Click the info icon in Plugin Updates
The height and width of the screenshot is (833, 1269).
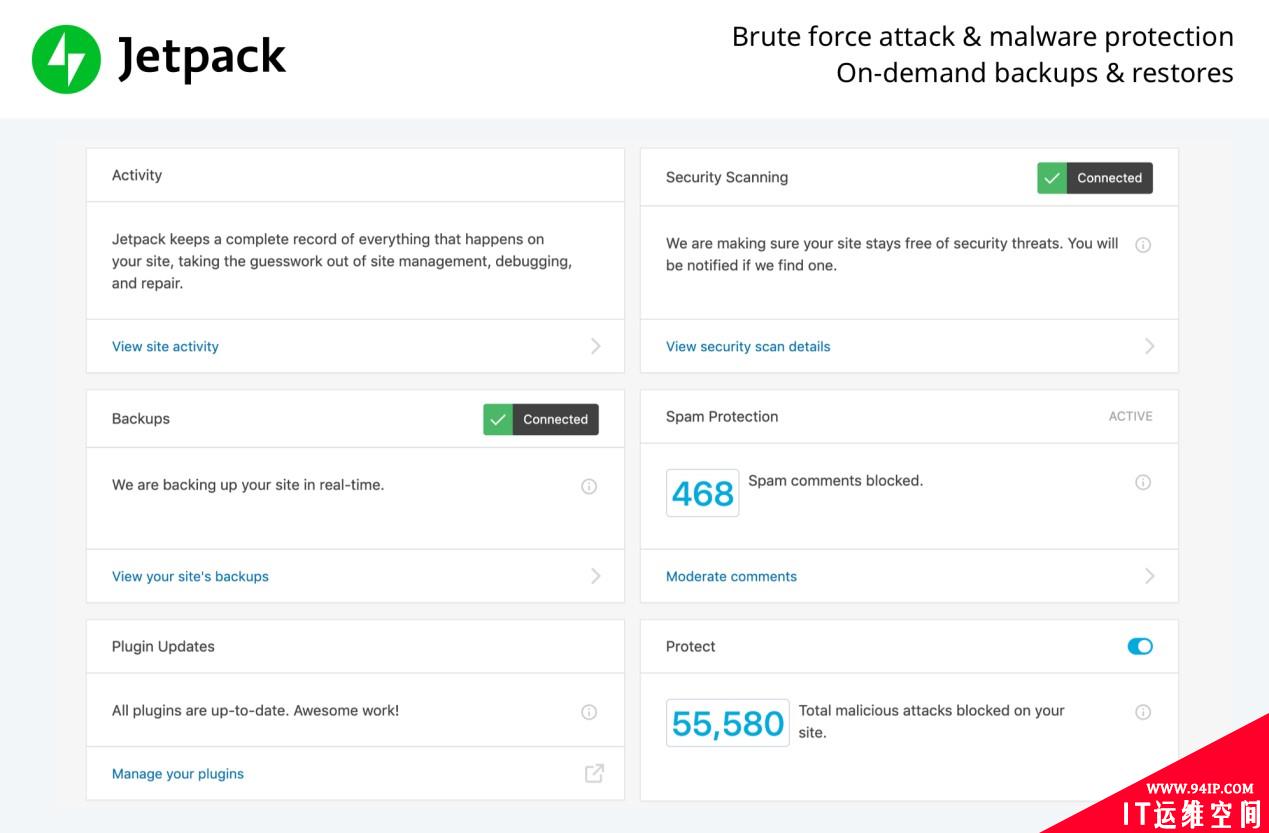tap(589, 712)
